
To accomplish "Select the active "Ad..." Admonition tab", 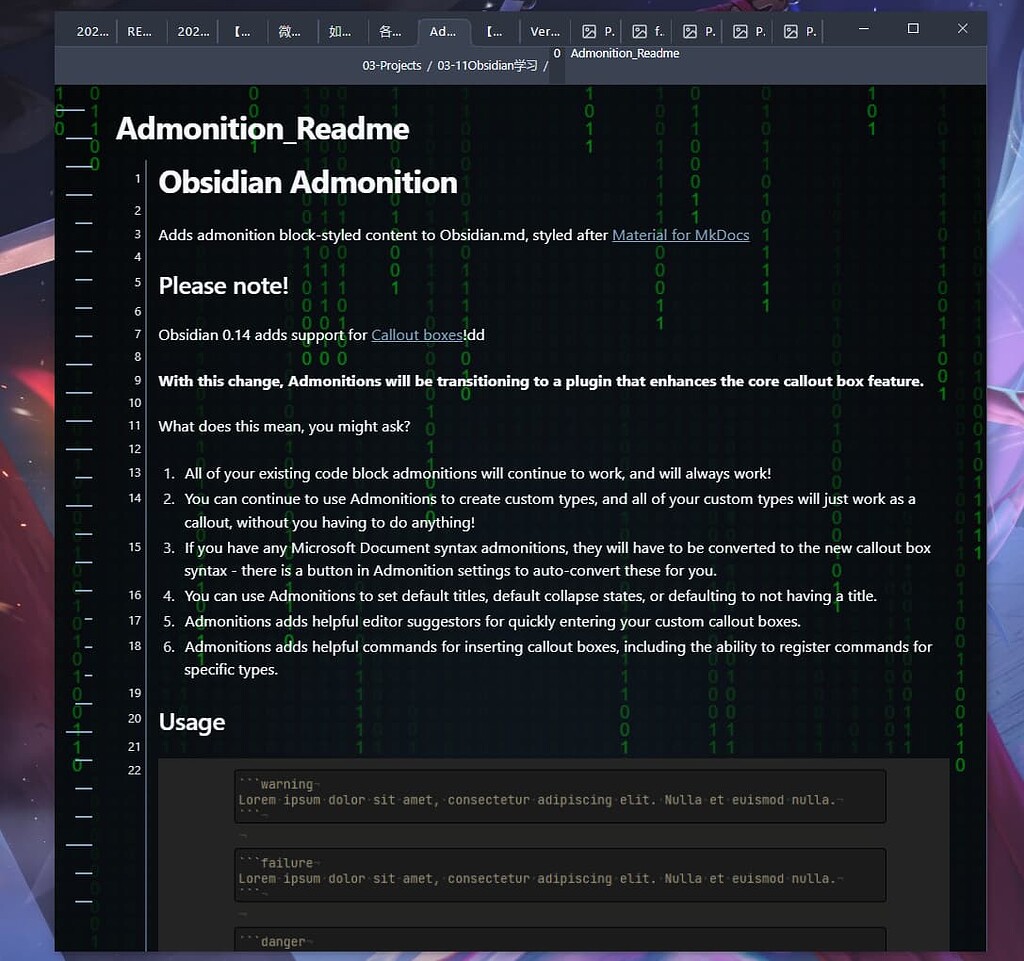I will [x=443, y=31].
